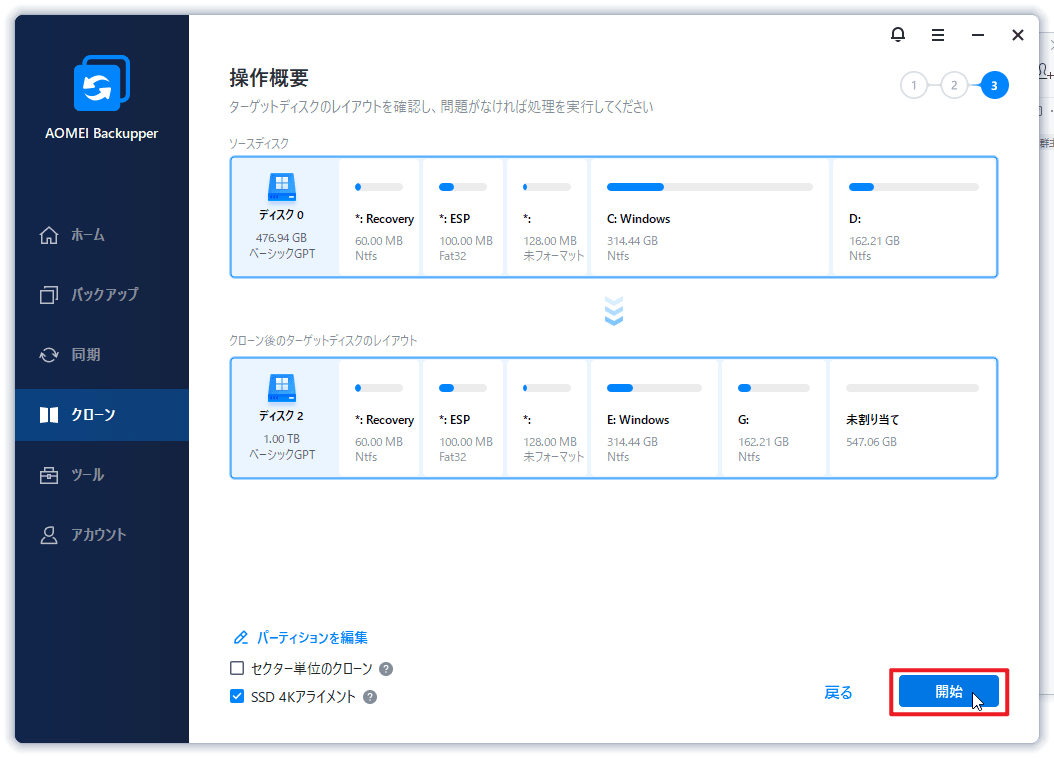The height and width of the screenshot is (758, 1054).
Task: Uncheck SSD 4Kアライメント checkbox
Action: point(237,696)
